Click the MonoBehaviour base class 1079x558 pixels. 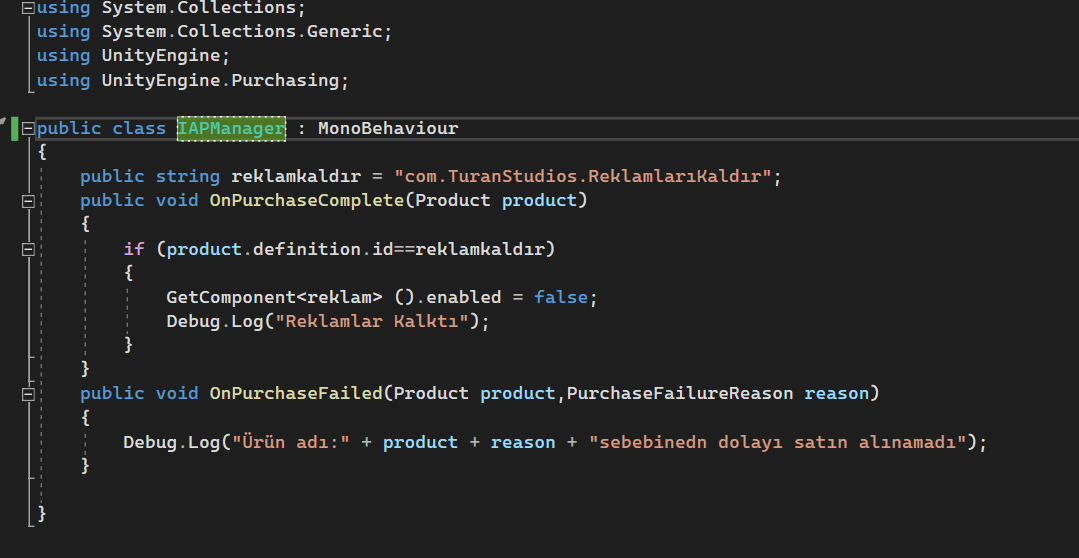388,129
